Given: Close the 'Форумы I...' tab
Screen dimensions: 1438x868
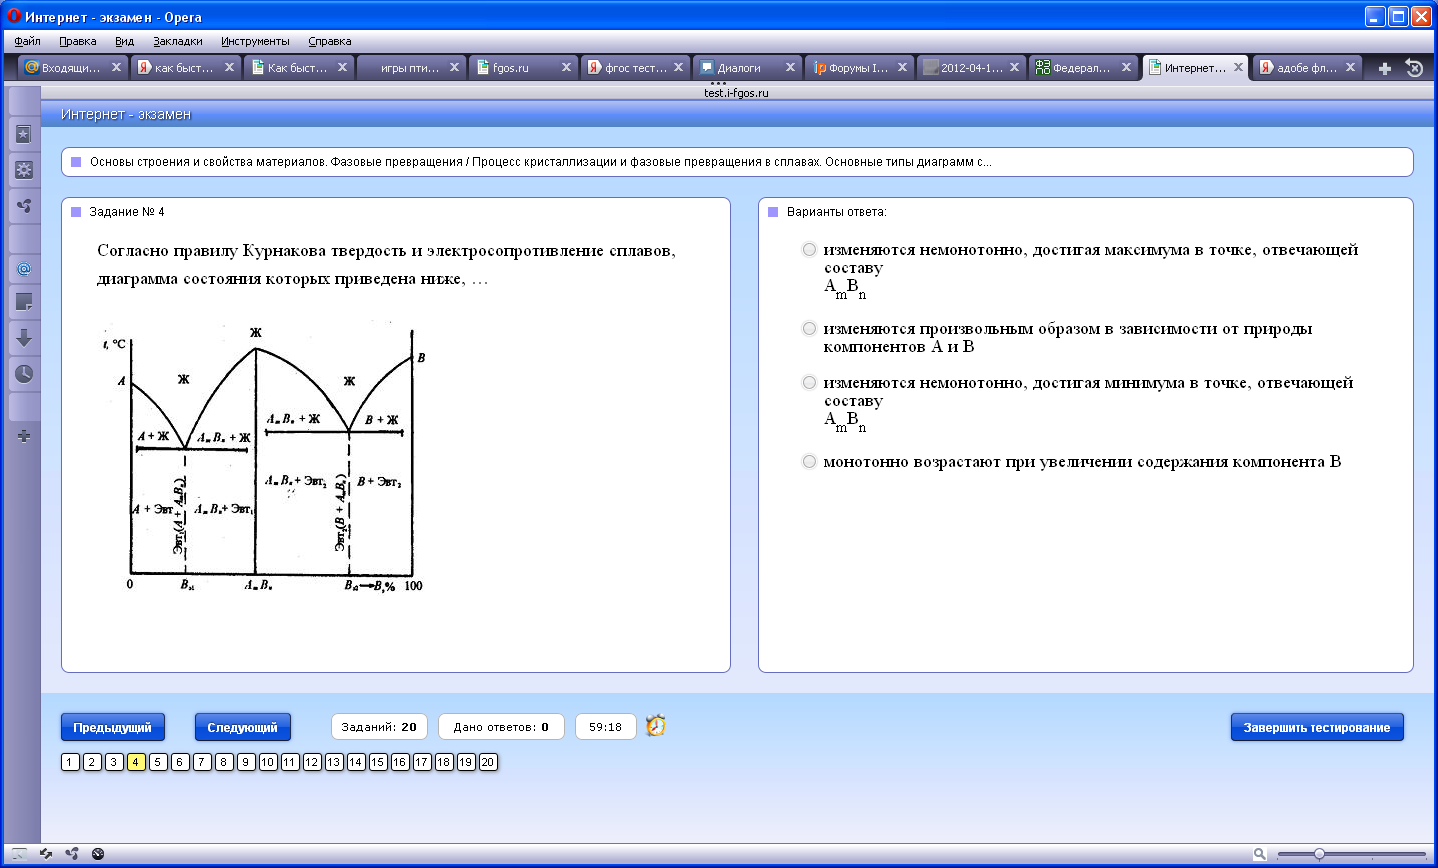Looking at the screenshot, I should click(x=902, y=67).
